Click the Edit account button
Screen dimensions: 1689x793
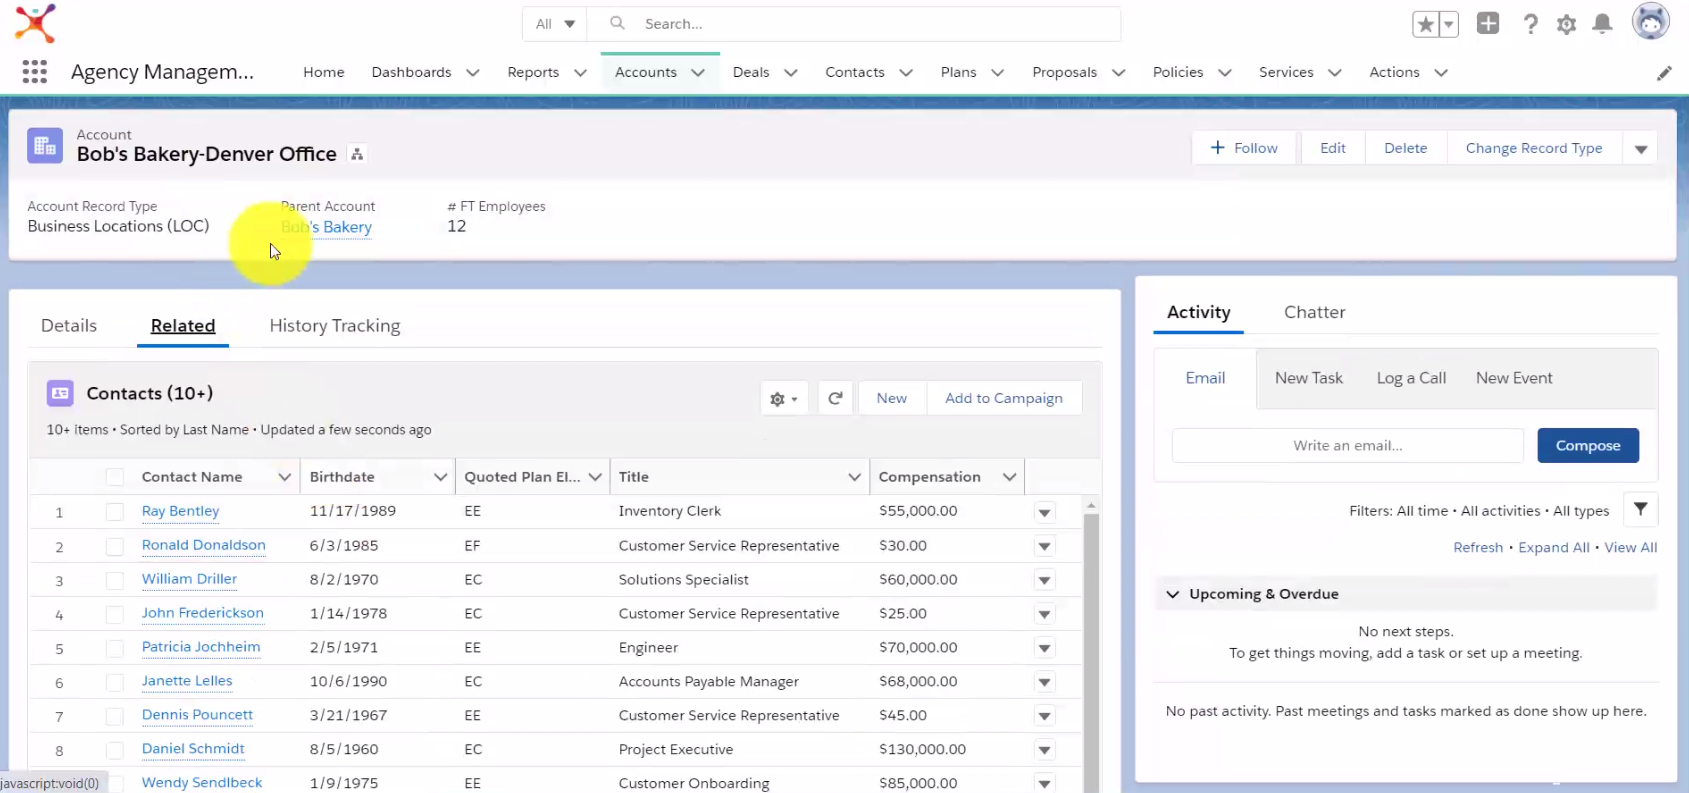(1332, 148)
